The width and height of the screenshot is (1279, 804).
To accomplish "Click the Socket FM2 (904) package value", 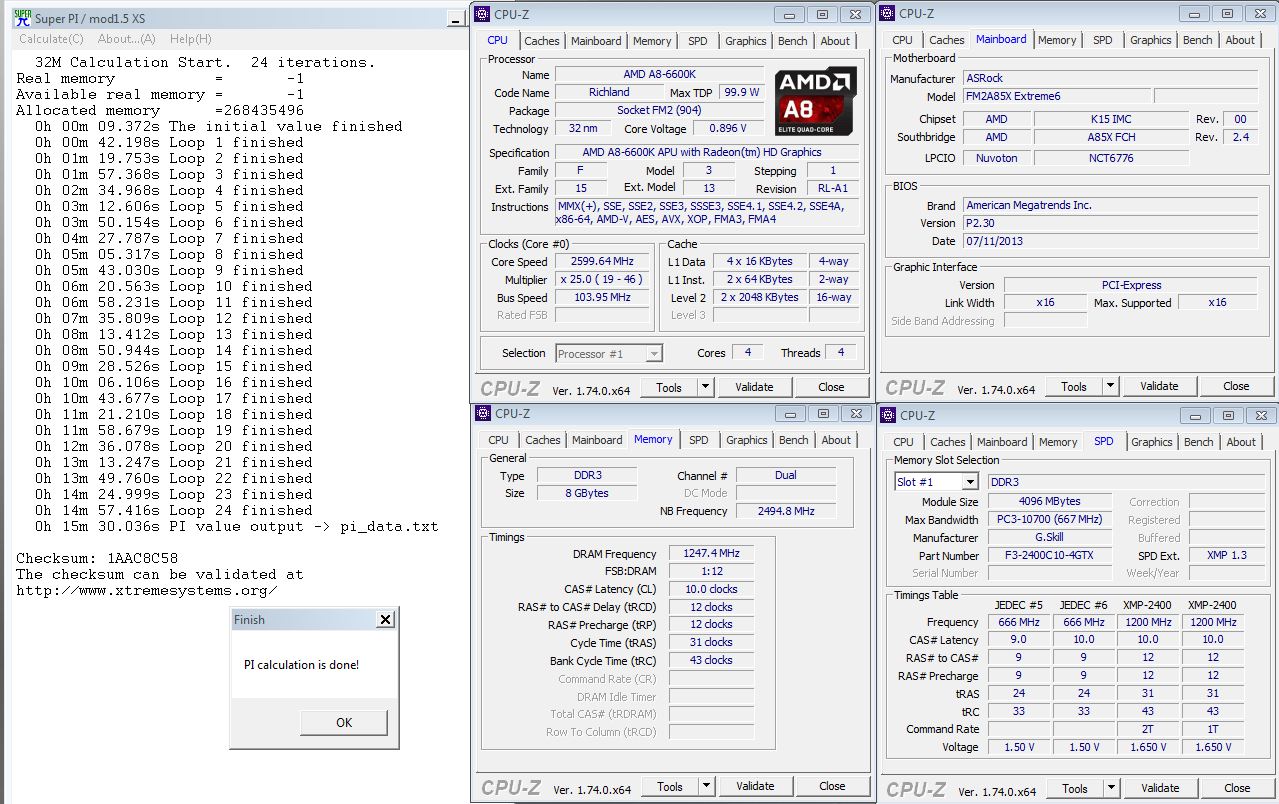I will click(659, 110).
